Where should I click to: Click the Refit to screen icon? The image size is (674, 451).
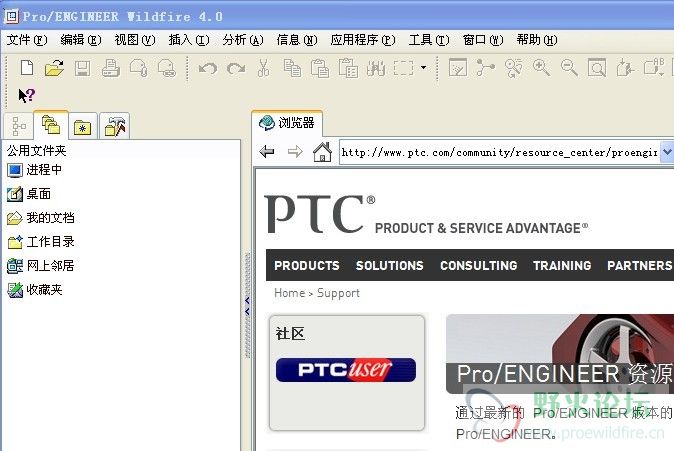[x=597, y=68]
